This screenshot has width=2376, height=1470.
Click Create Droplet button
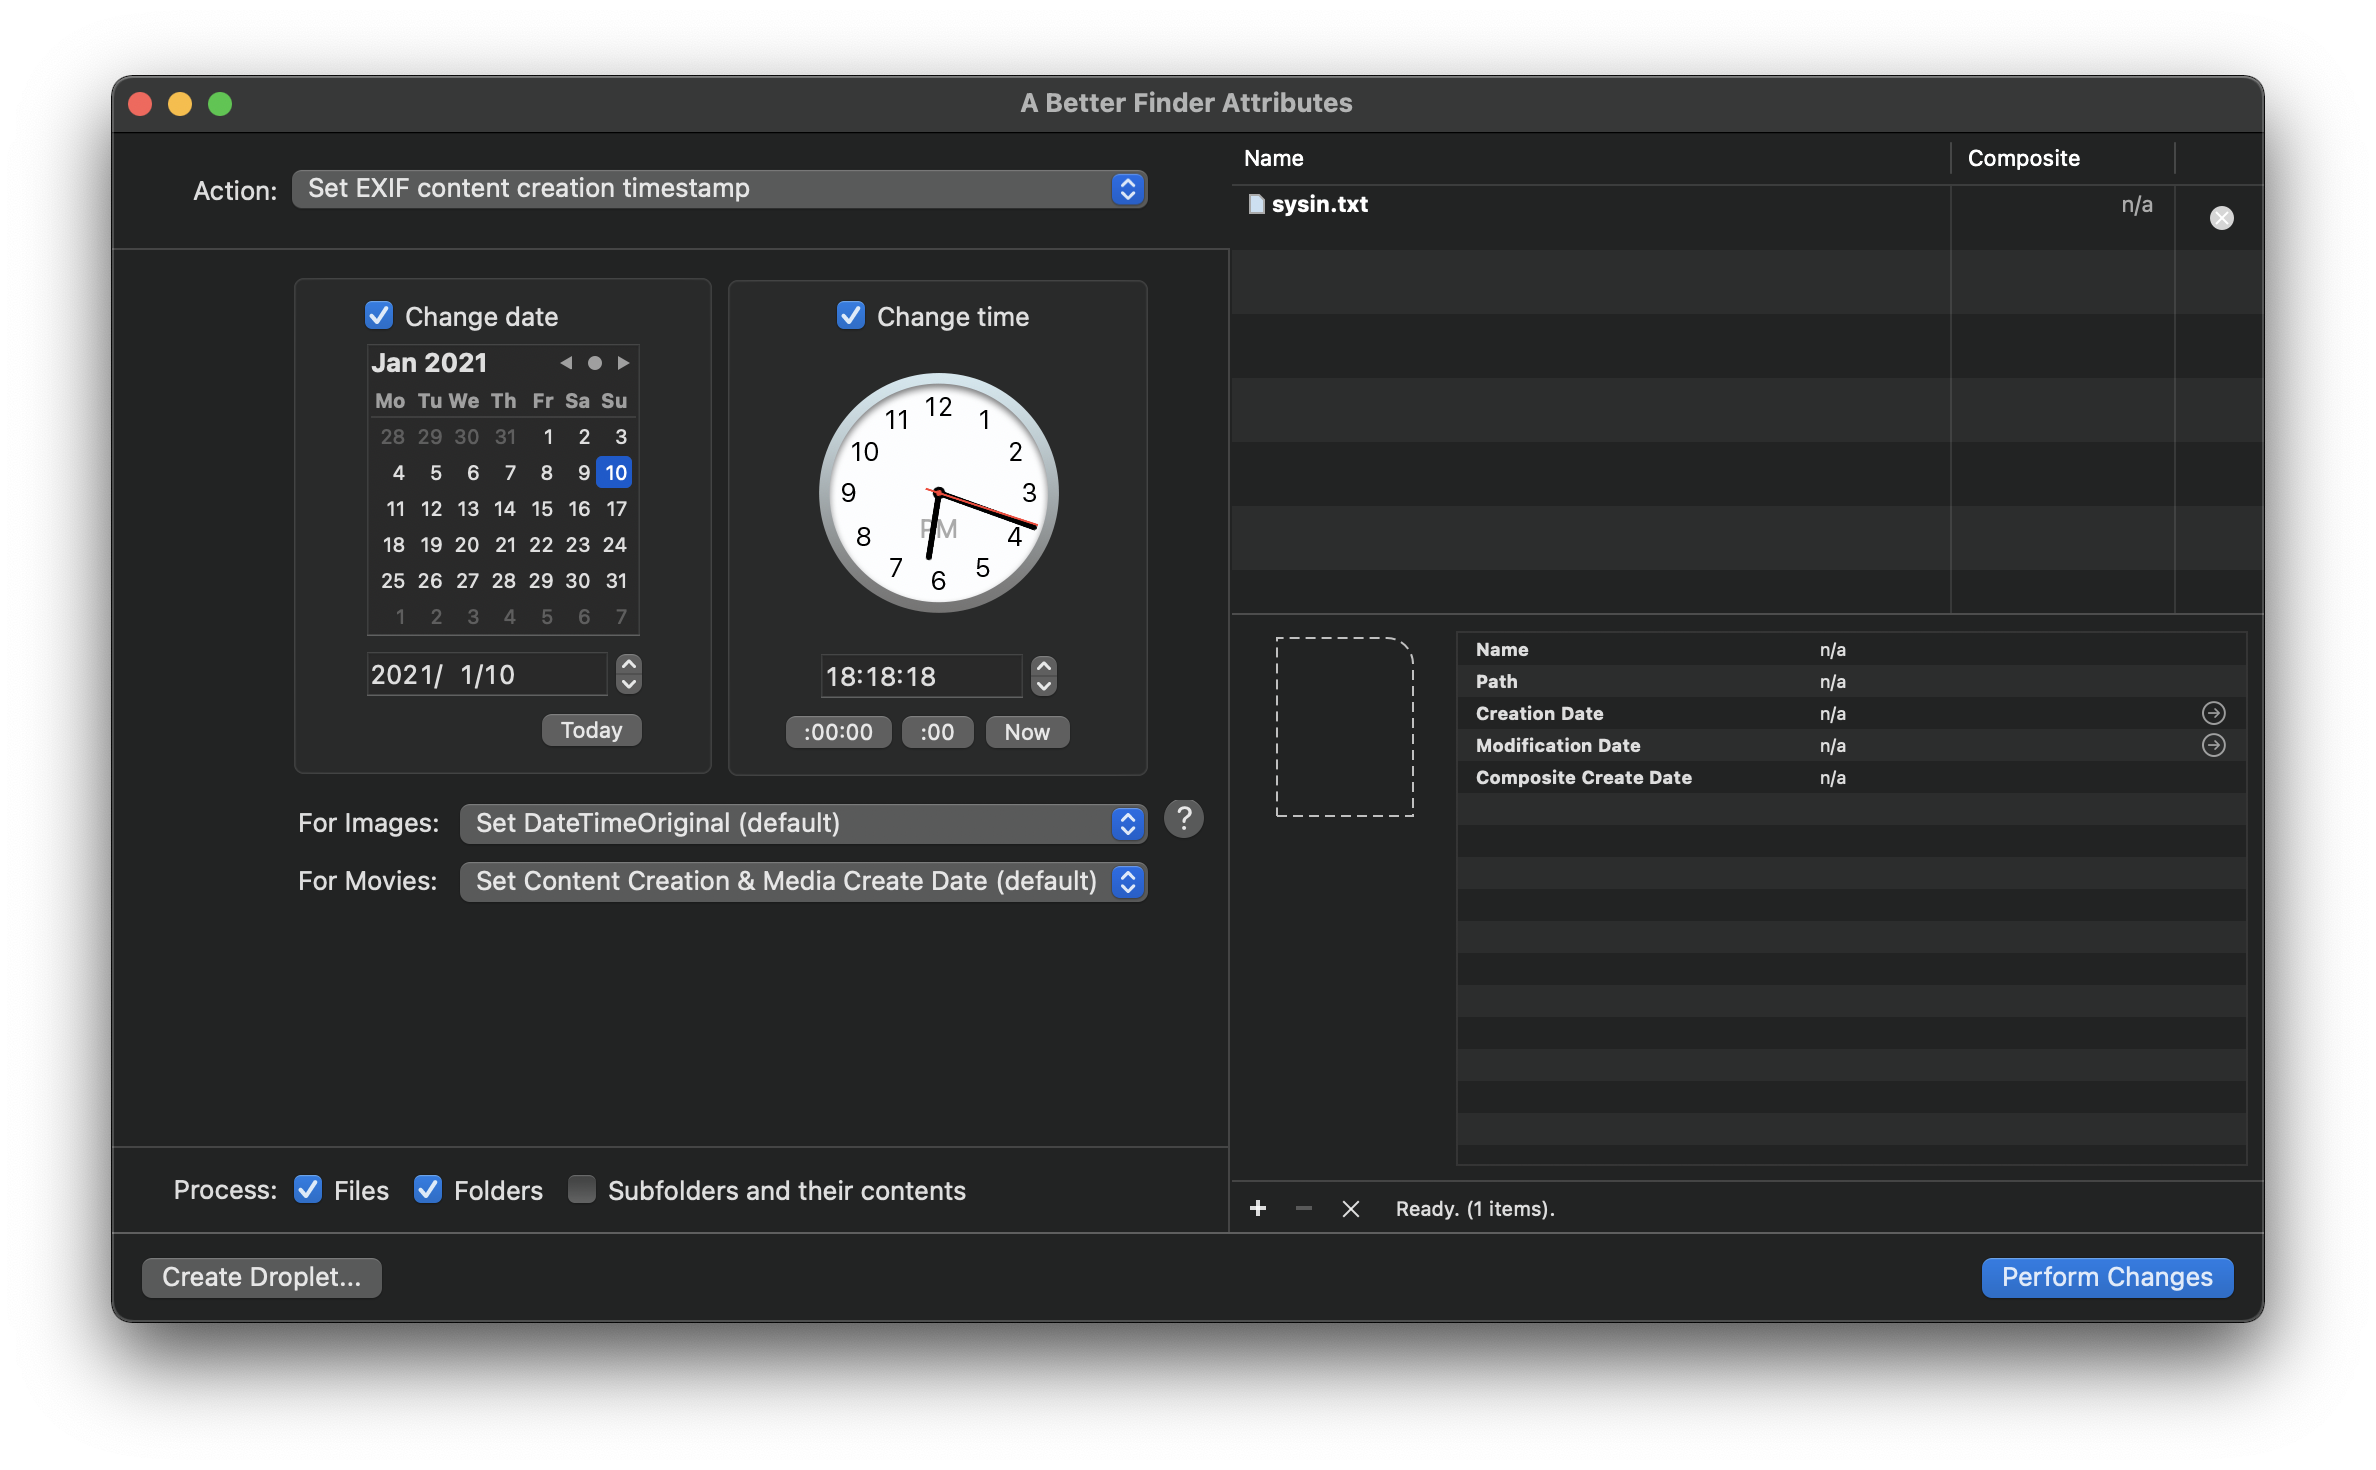(x=260, y=1278)
